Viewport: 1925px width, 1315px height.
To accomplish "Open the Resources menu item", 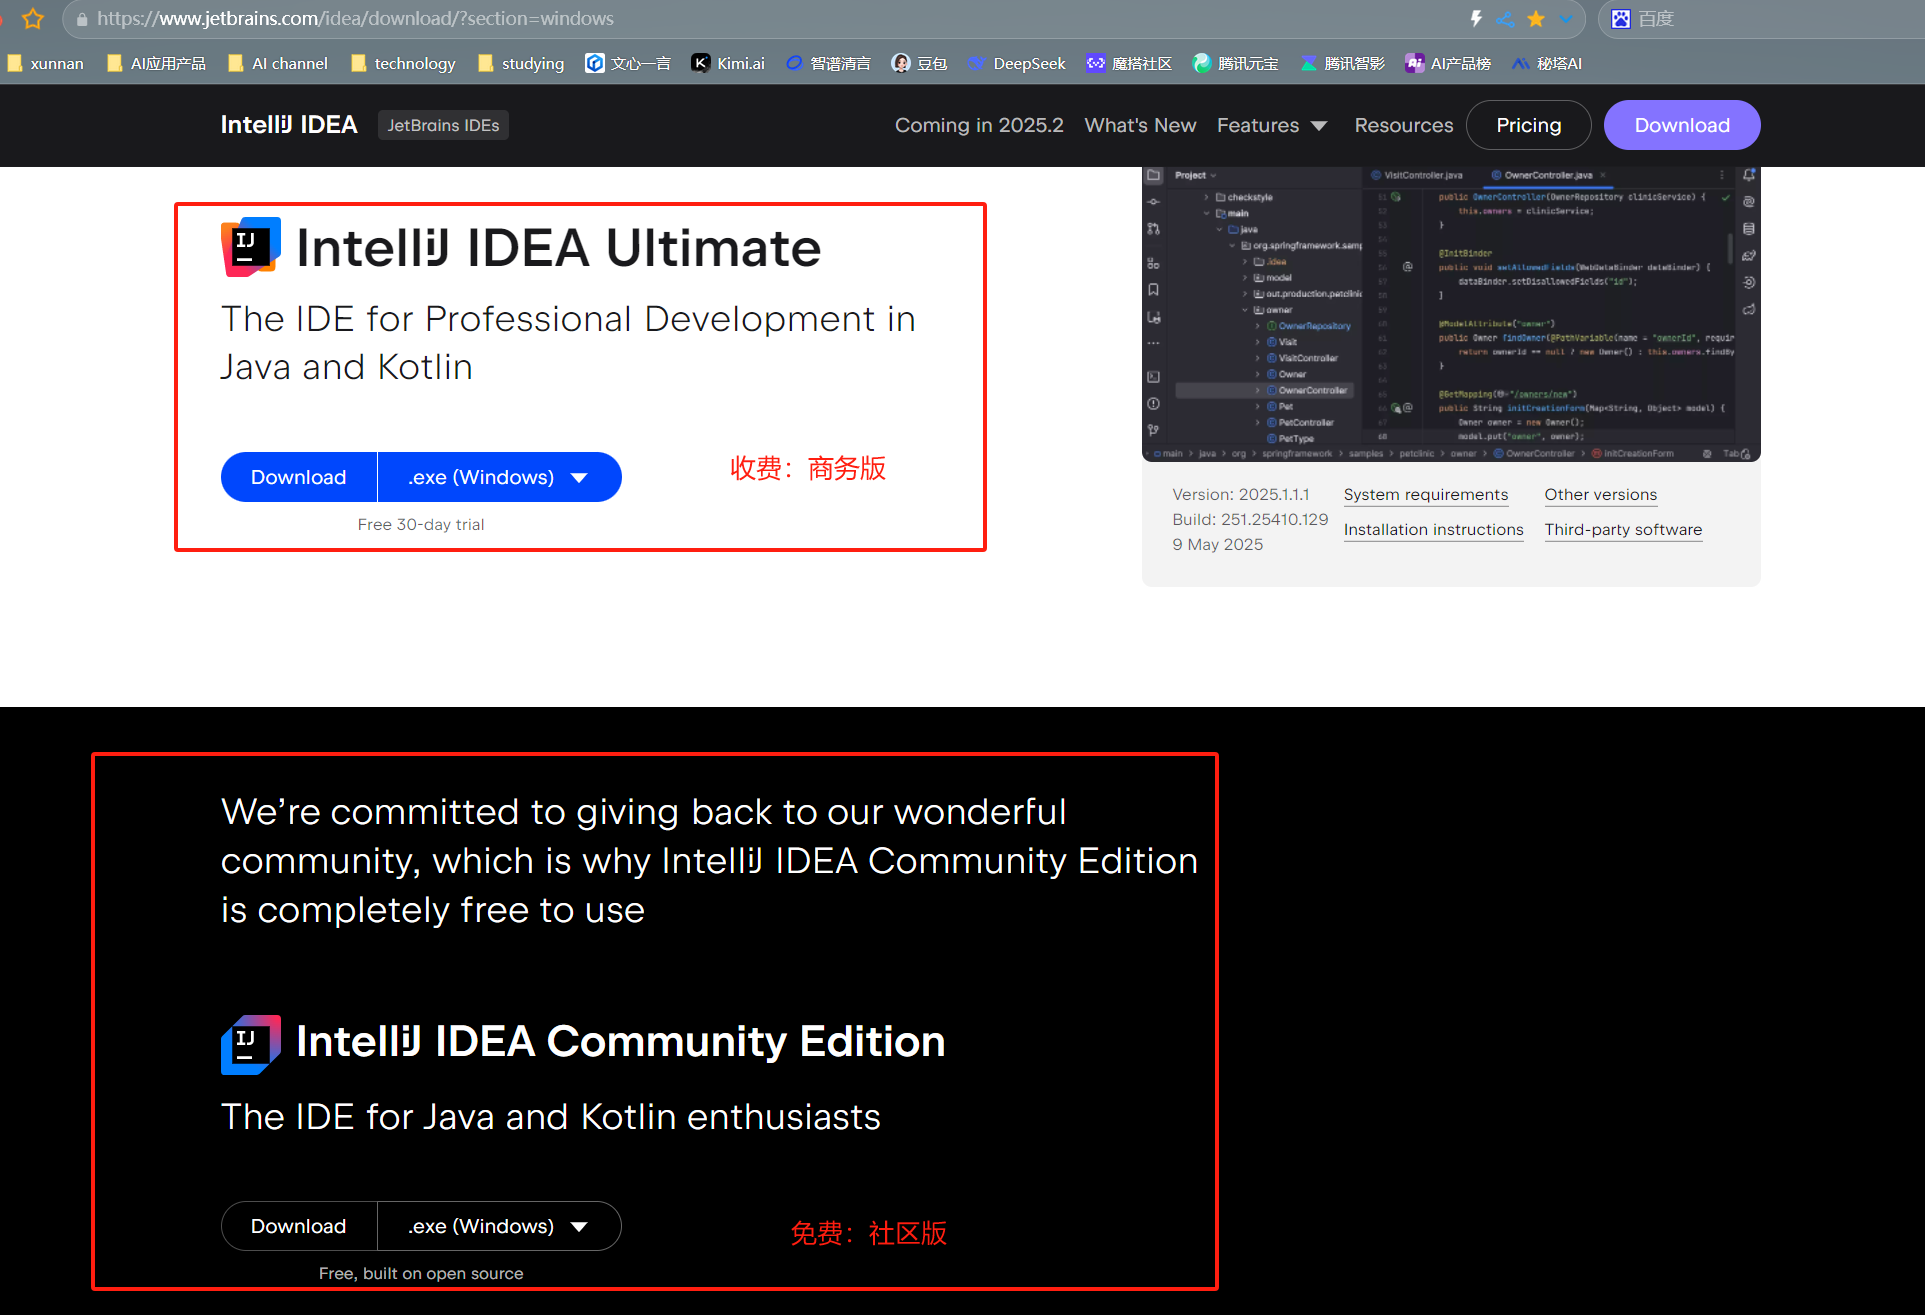I will [1403, 125].
